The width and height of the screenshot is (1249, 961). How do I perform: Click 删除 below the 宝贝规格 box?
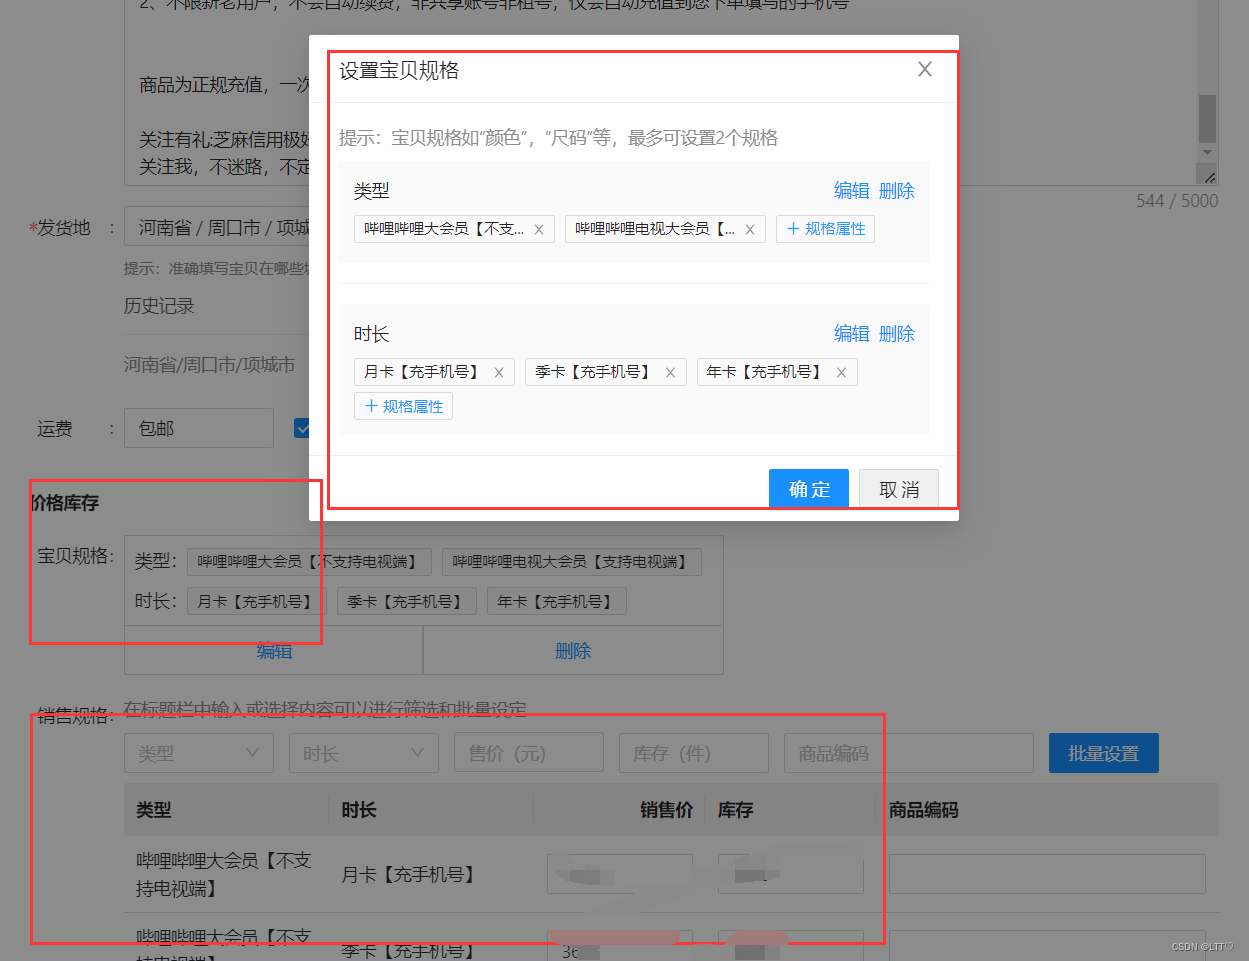(x=573, y=651)
